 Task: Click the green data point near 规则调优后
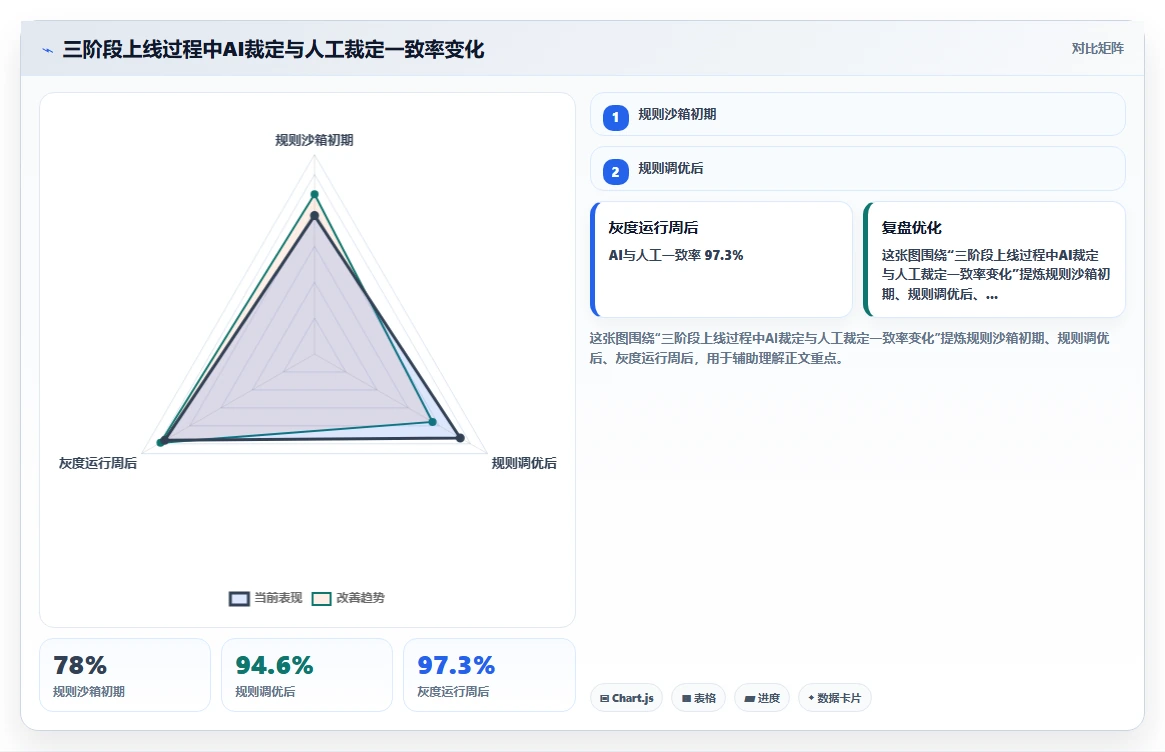pos(432,421)
